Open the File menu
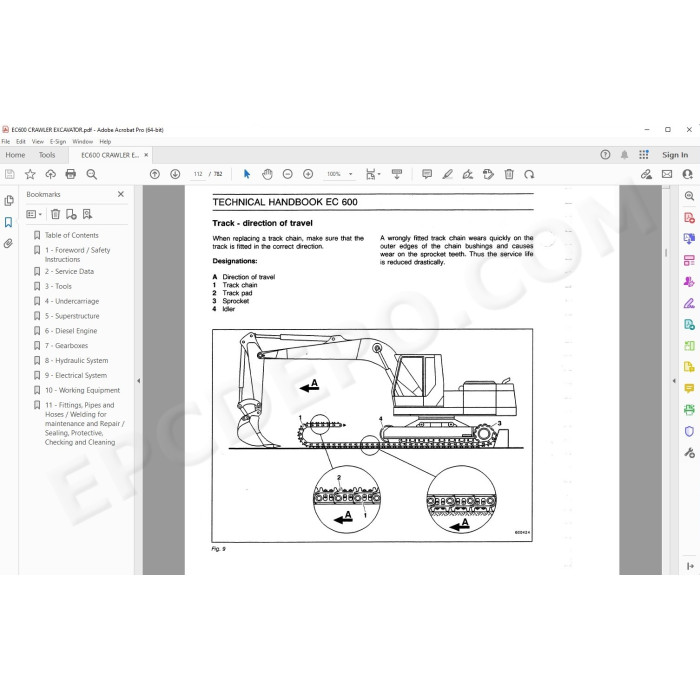Screen dimensions: 700x700 6,142
